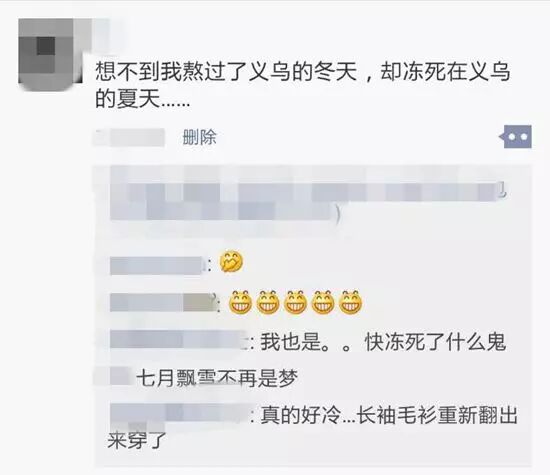
Task: Tap the poster's blurred profile avatar
Action: coord(50,53)
